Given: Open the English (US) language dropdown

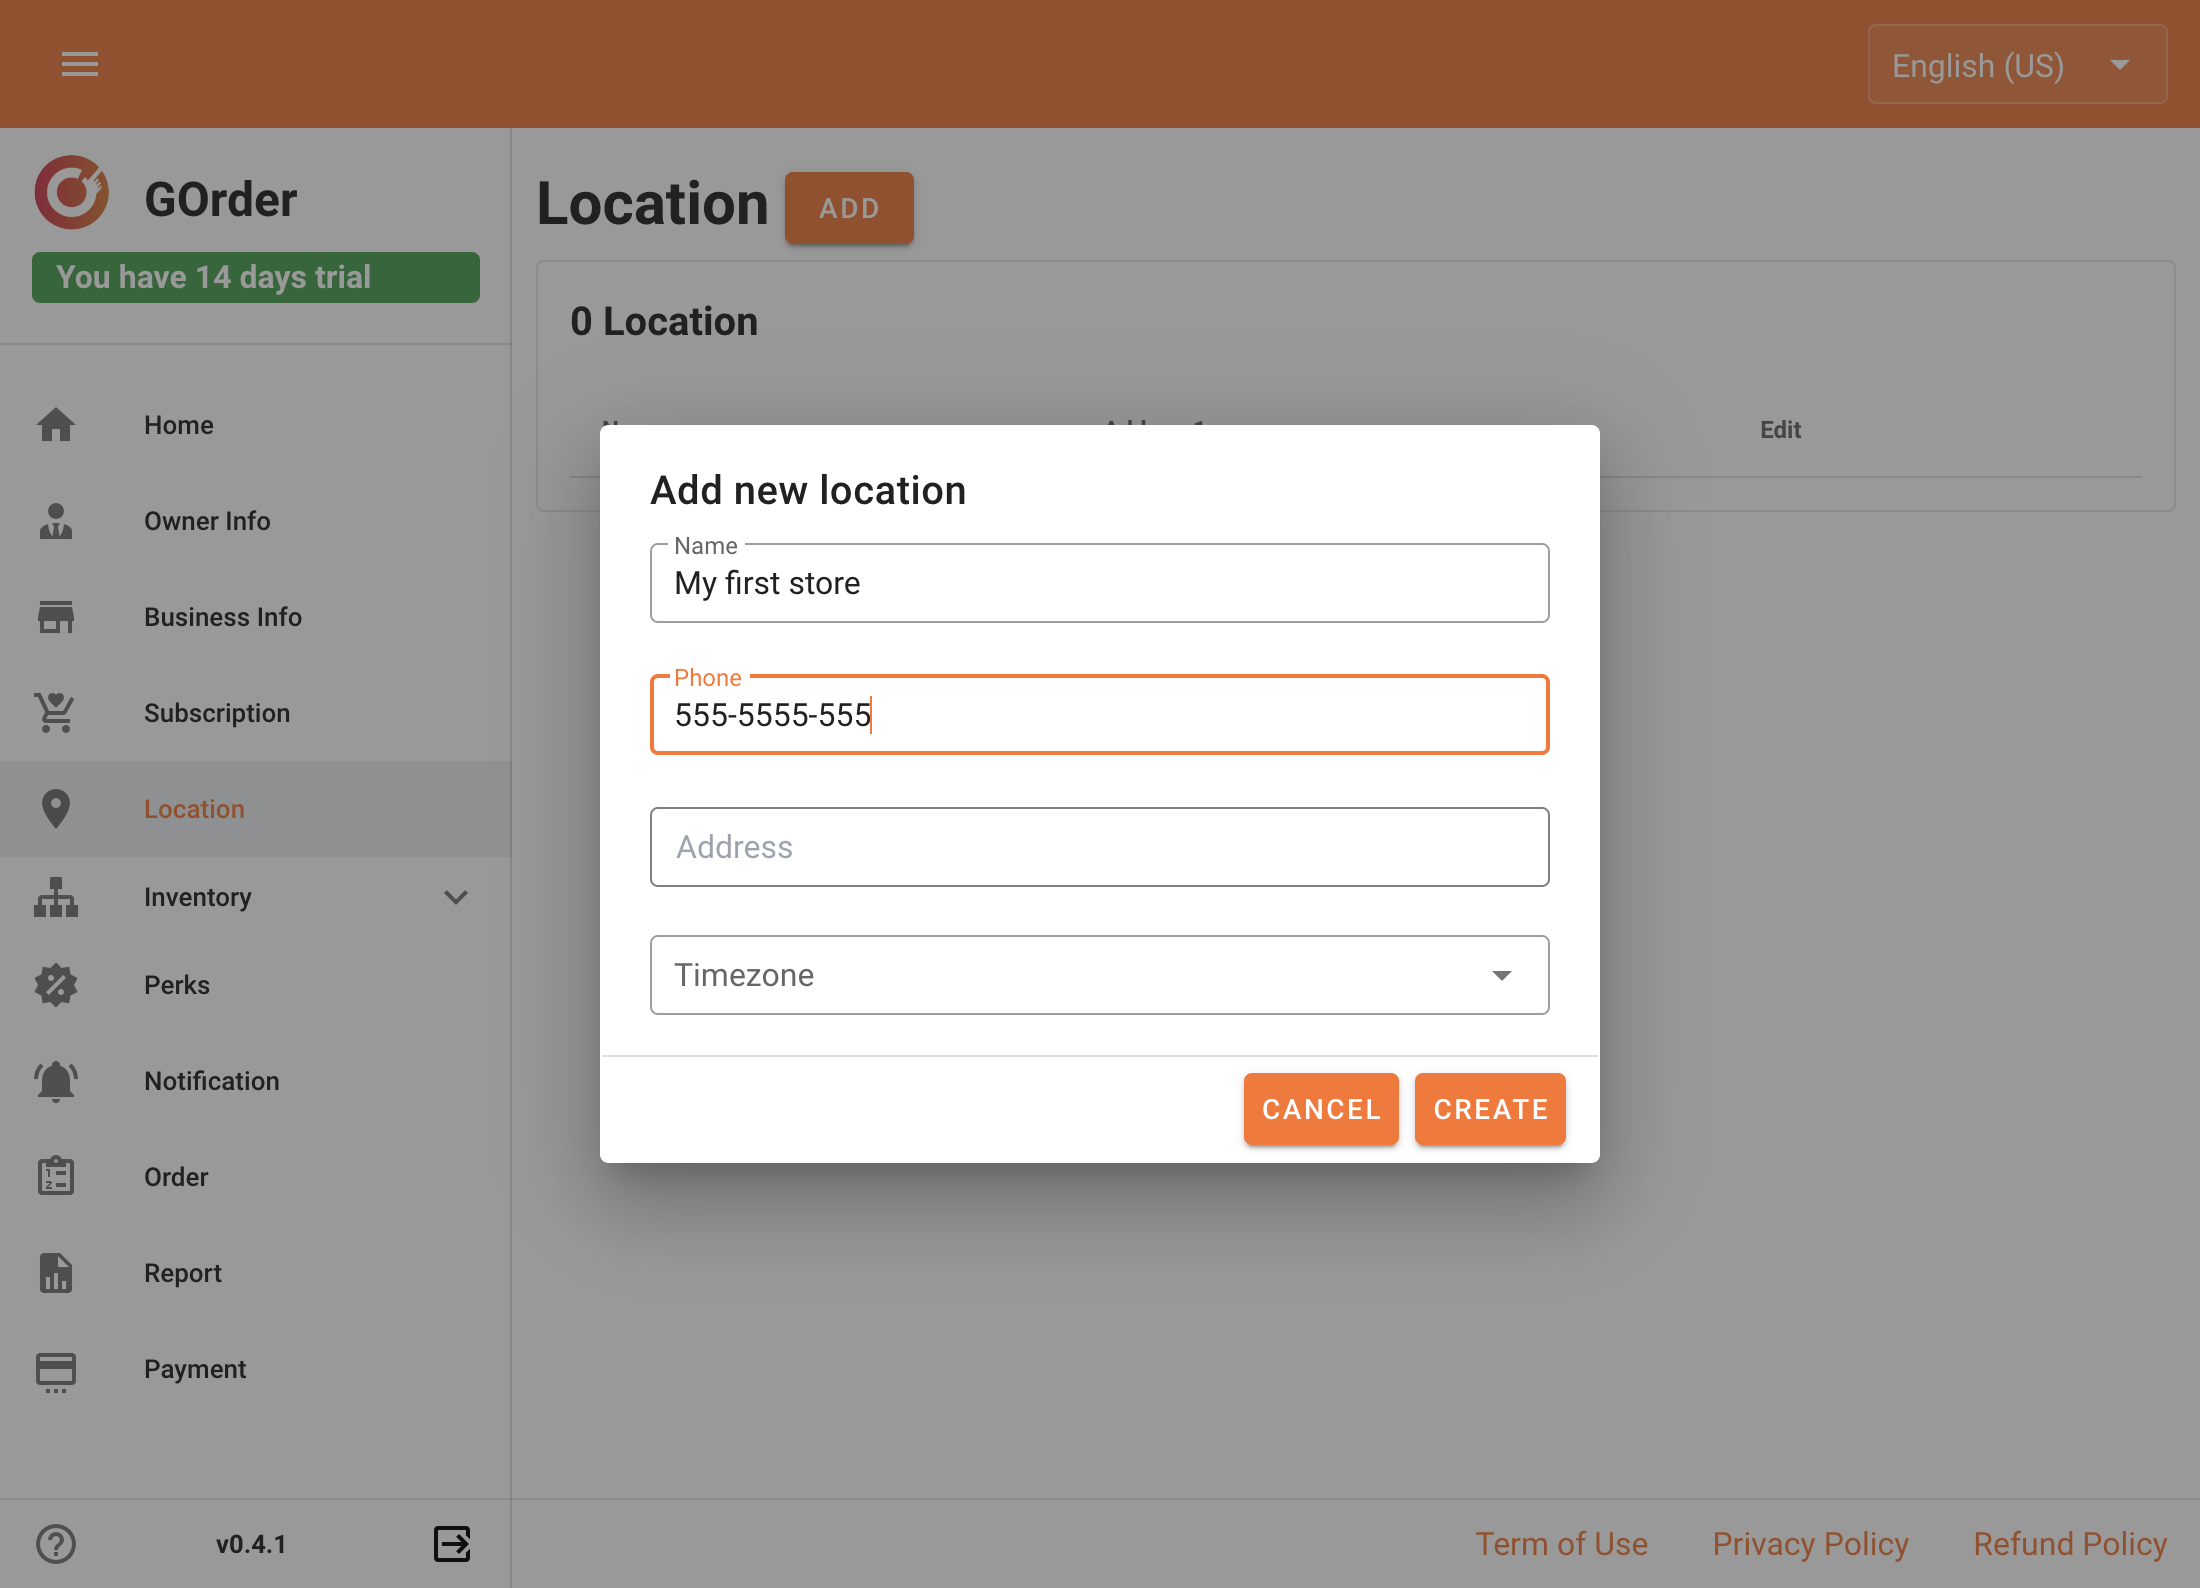Looking at the screenshot, I should tap(2017, 65).
